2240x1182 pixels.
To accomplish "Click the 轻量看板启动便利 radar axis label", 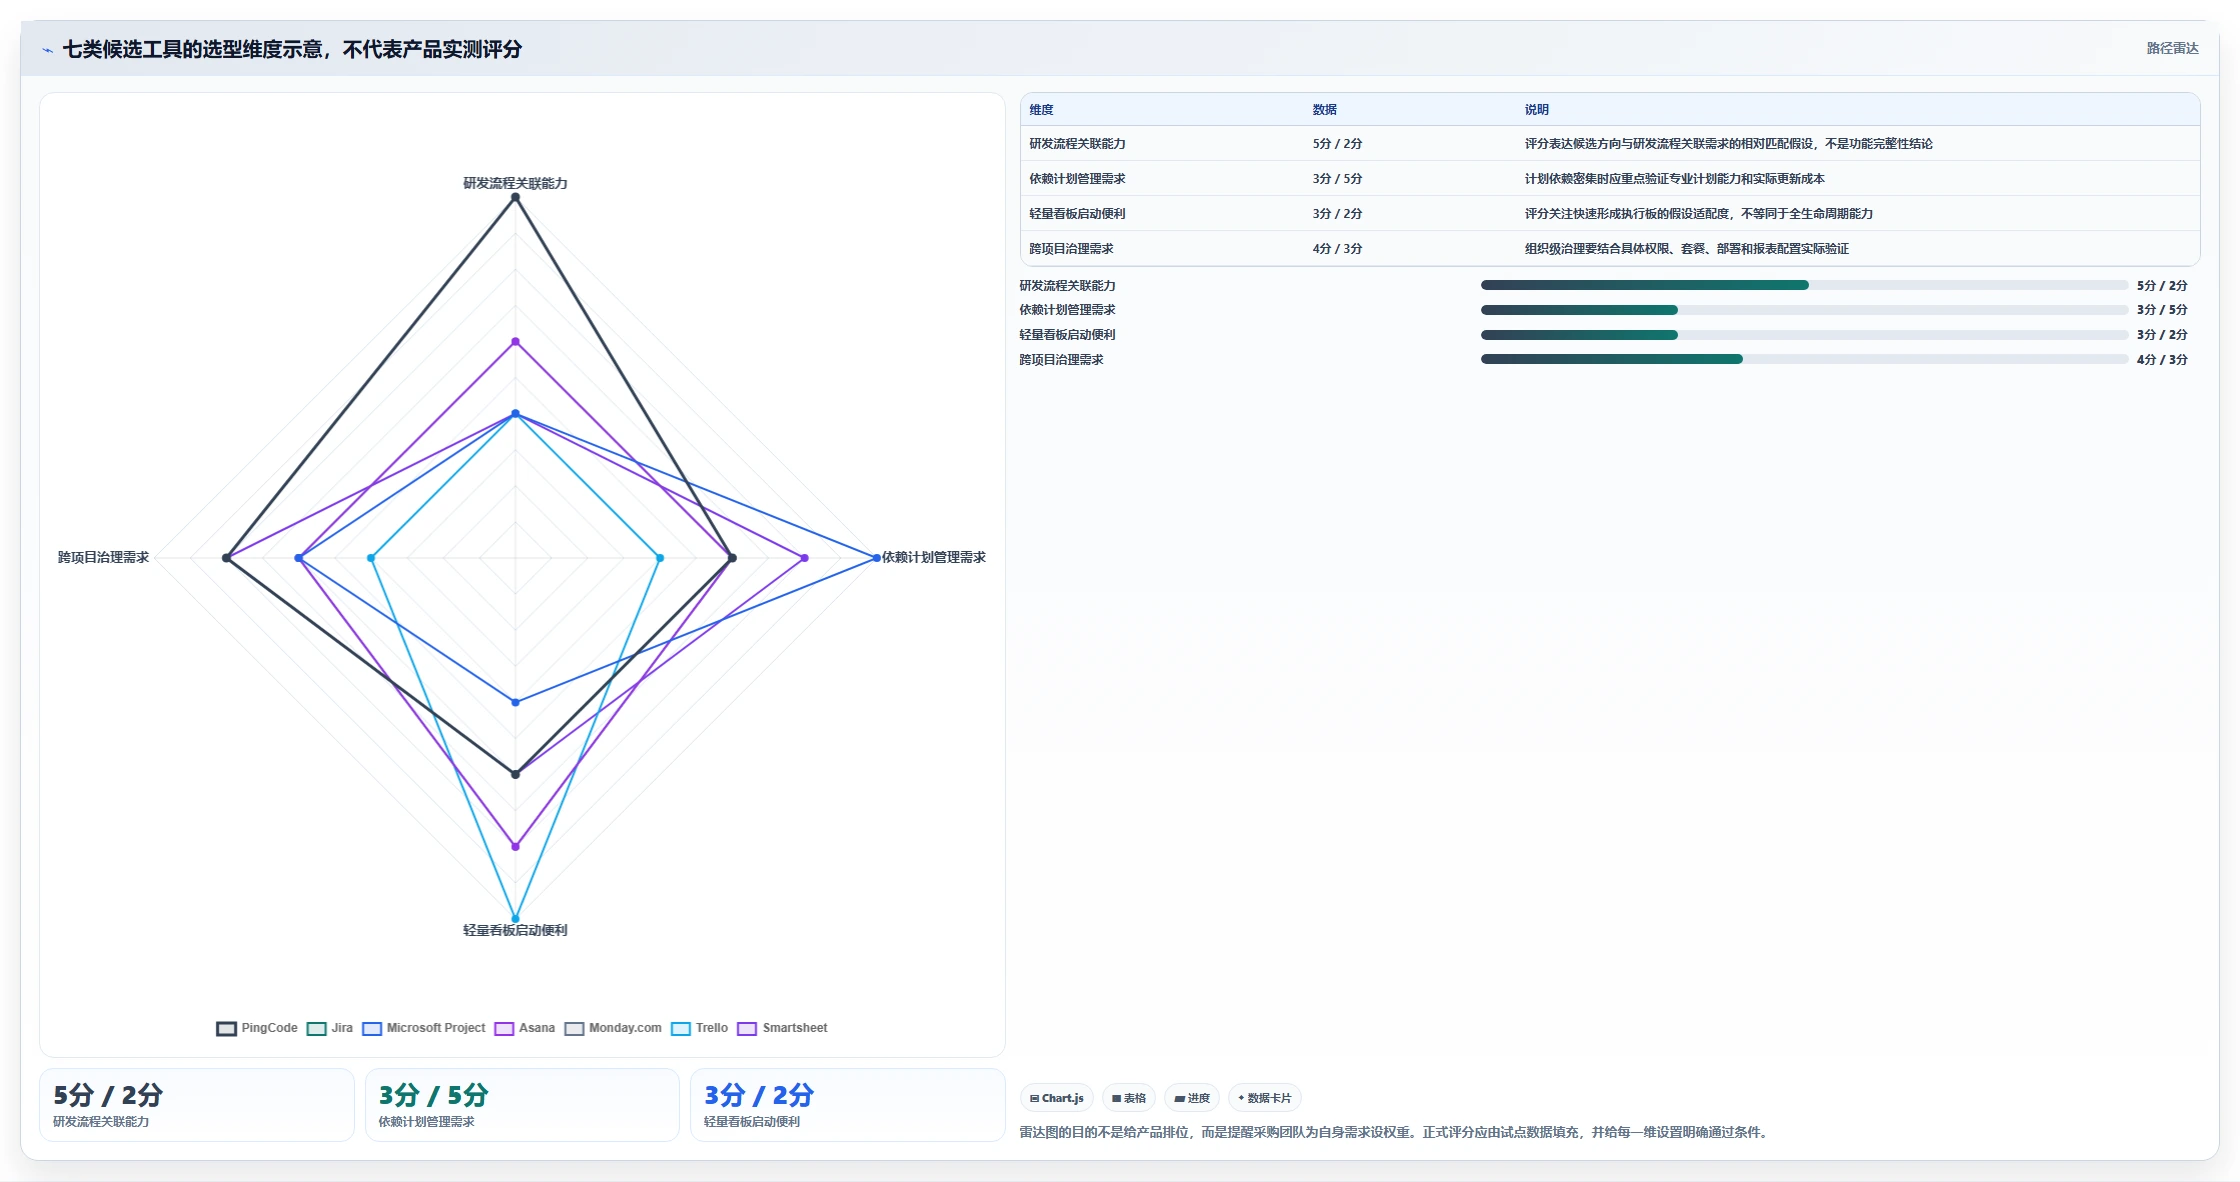I will [515, 930].
